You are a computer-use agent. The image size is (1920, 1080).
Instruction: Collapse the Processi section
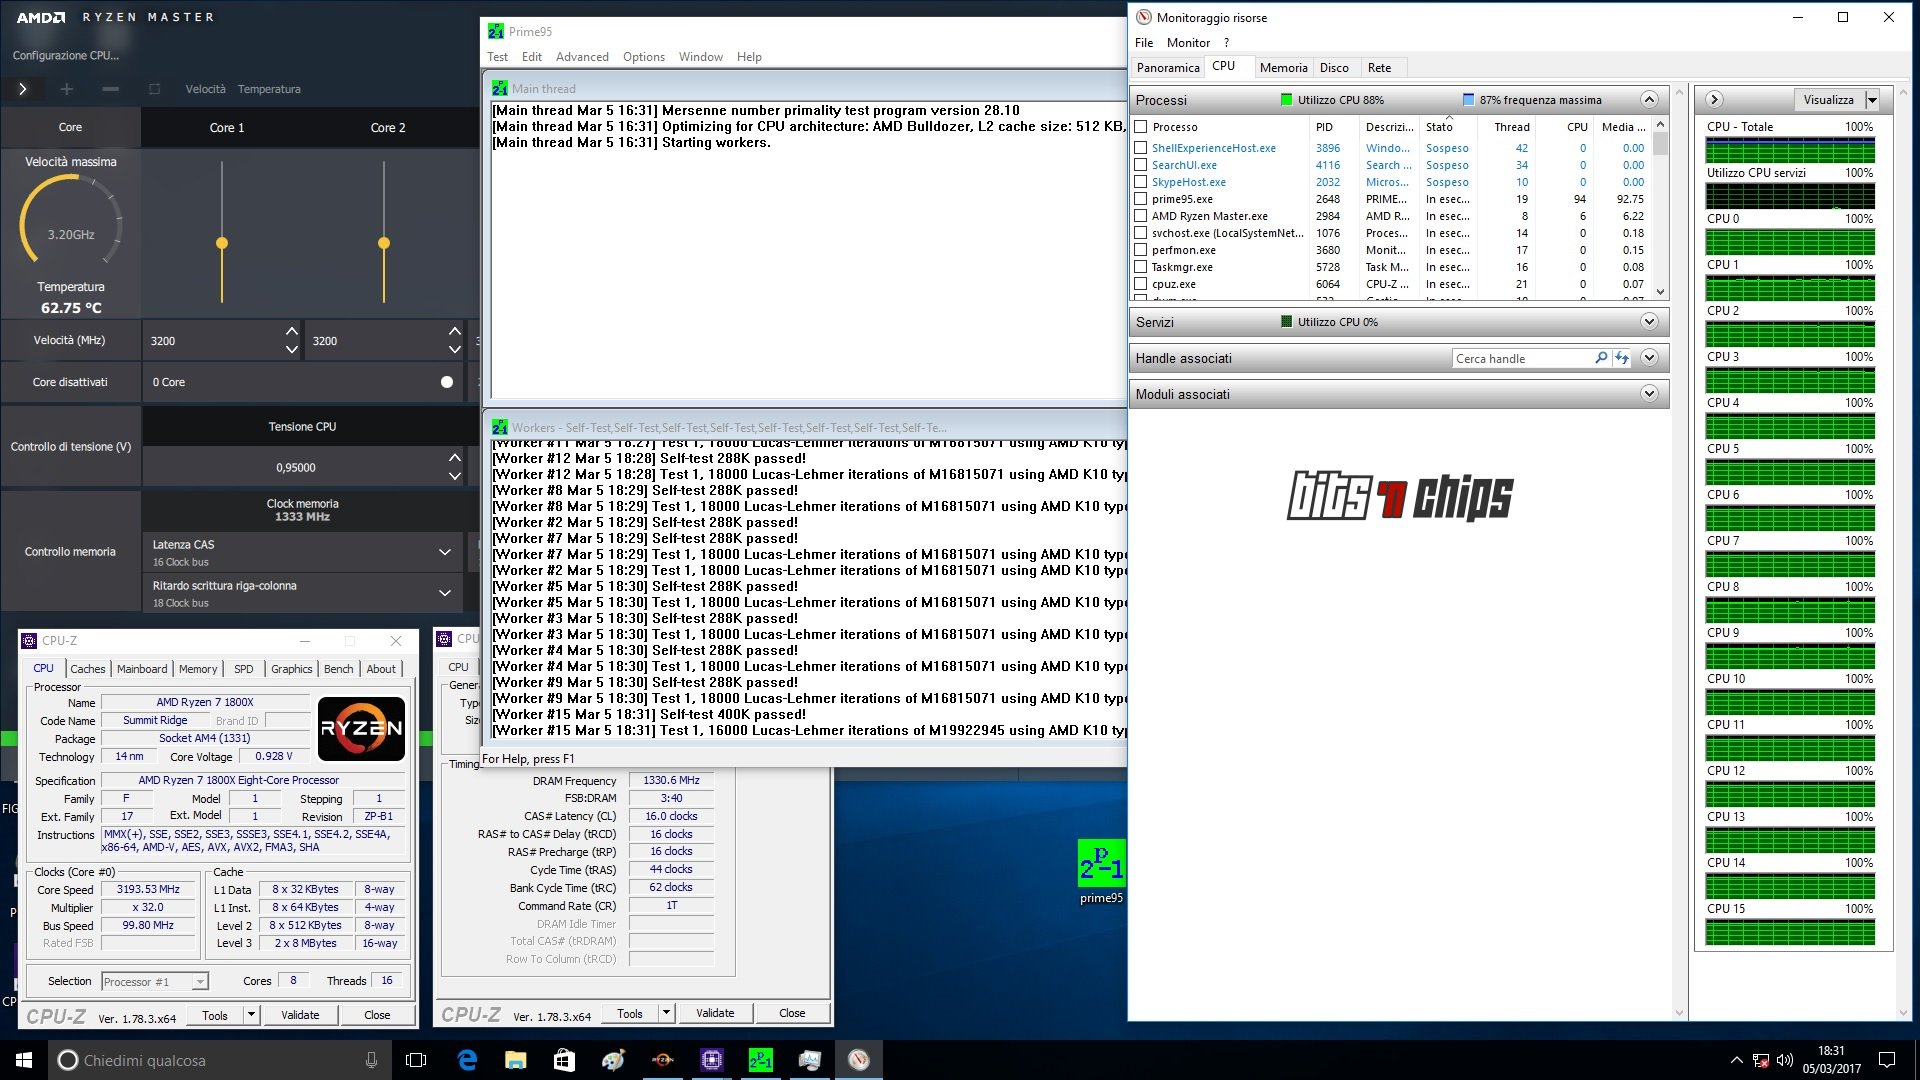tap(1650, 99)
